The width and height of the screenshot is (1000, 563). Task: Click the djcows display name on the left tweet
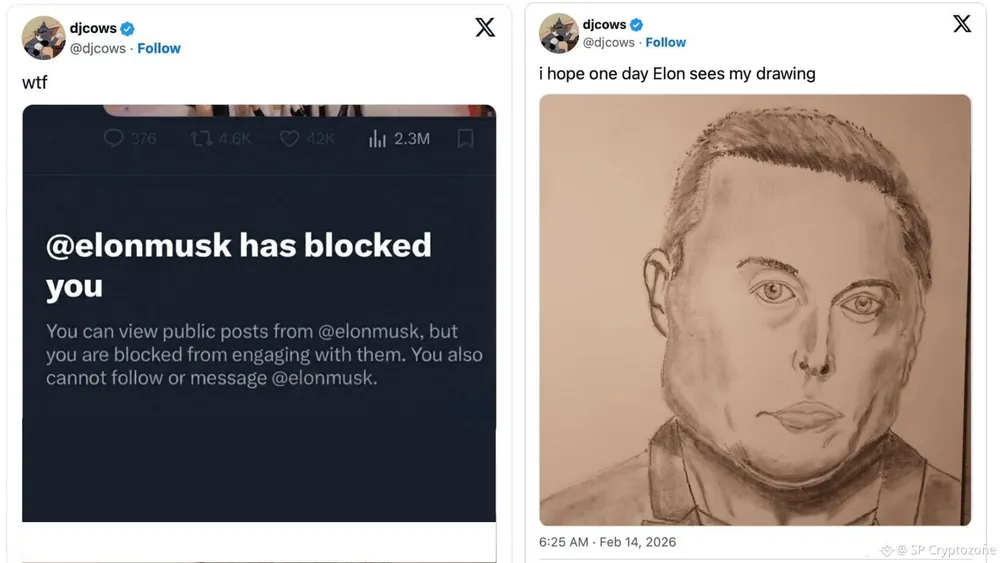(x=93, y=29)
